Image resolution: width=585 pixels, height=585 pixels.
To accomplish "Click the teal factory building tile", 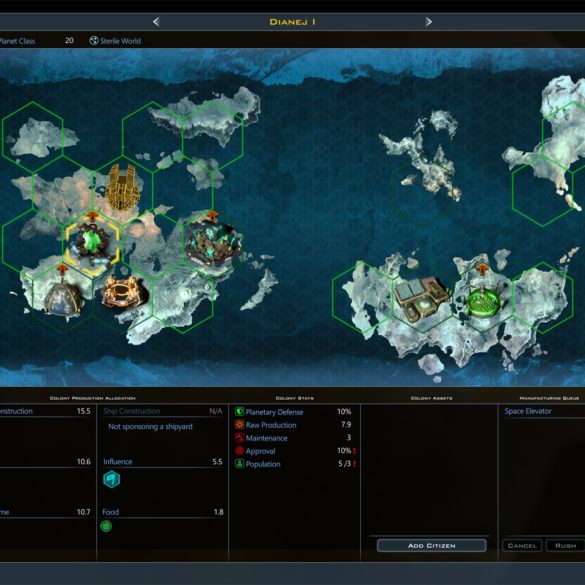I will tap(213, 243).
